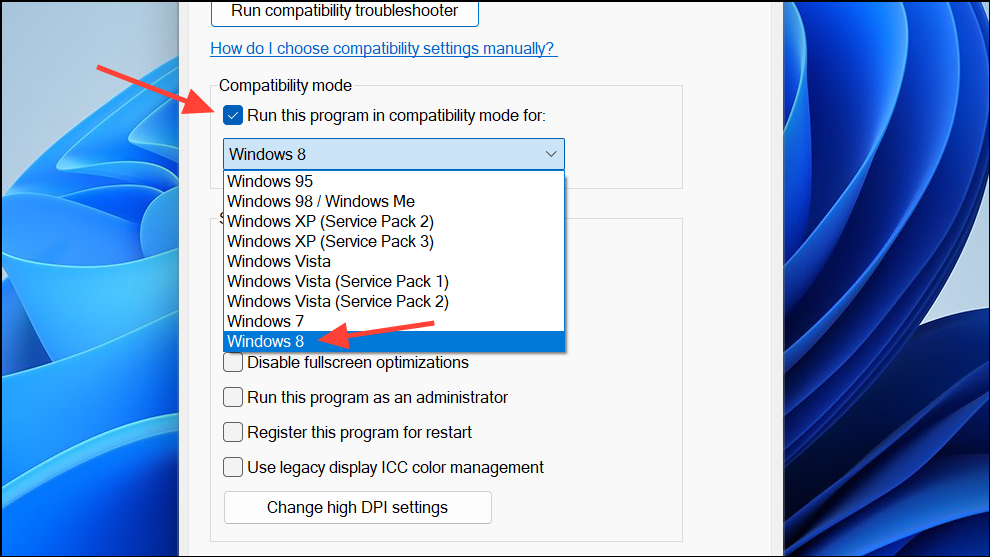Pick Windows XP (Service Pack 3)

tap(330, 241)
